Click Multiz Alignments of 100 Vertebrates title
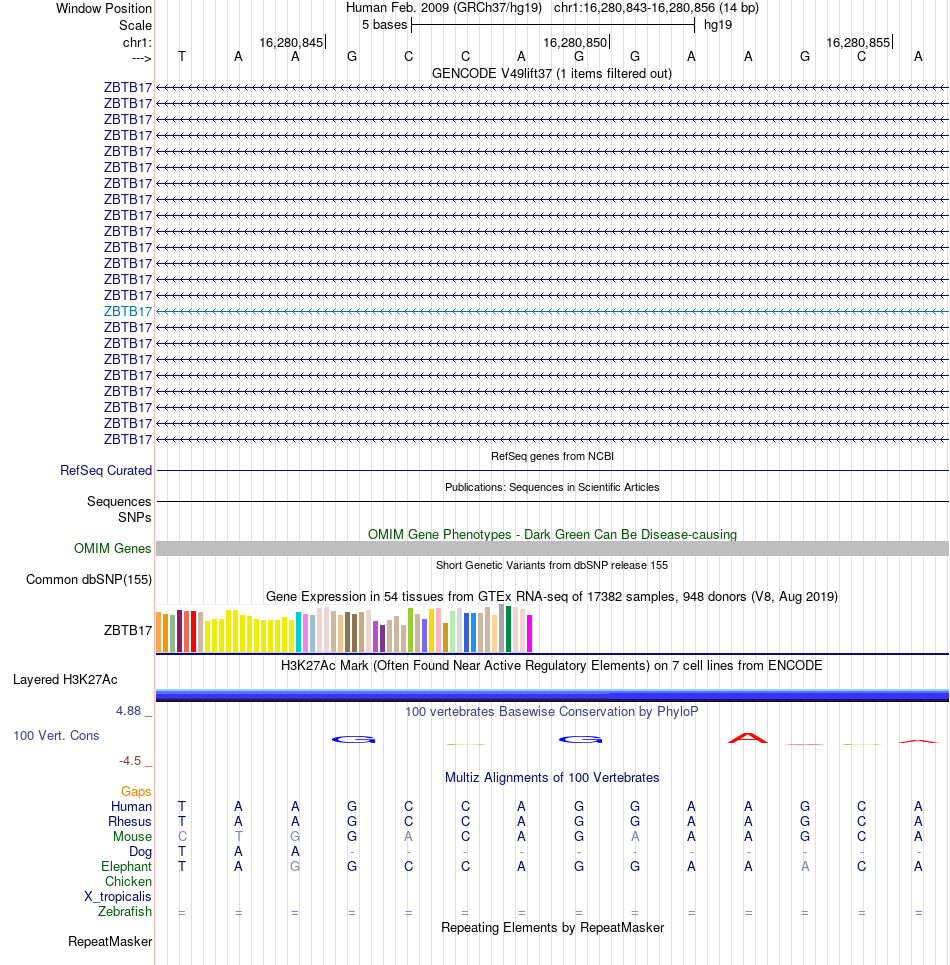 552,777
